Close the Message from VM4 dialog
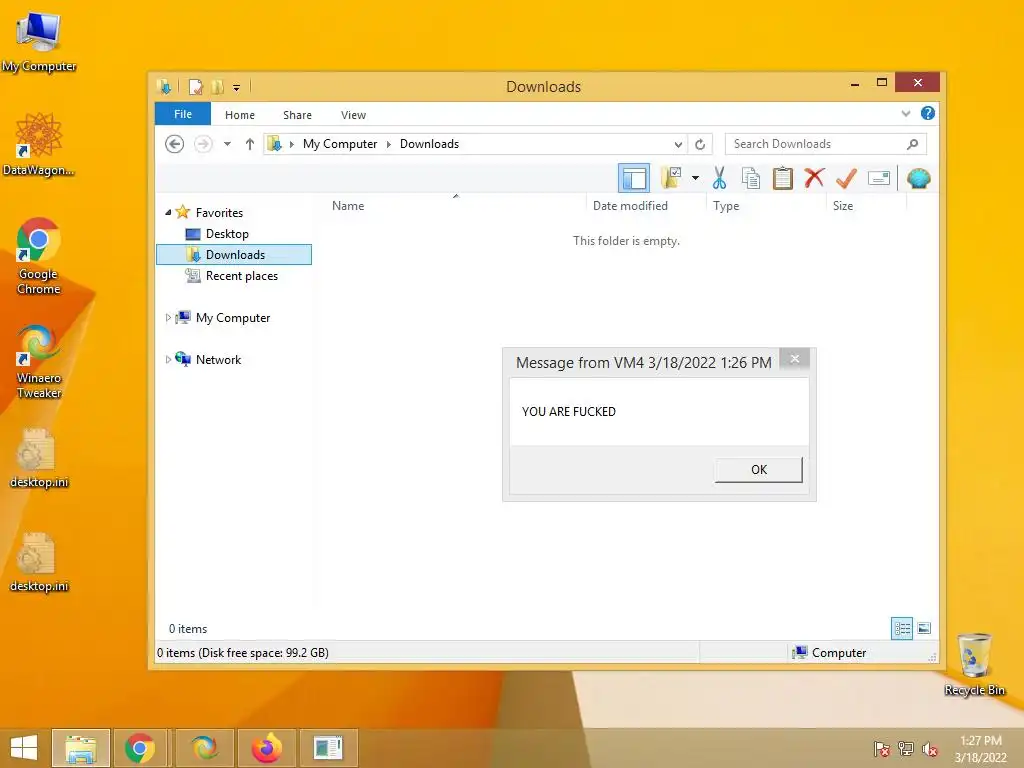The height and width of the screenshot is (768, 1024). 795,359
